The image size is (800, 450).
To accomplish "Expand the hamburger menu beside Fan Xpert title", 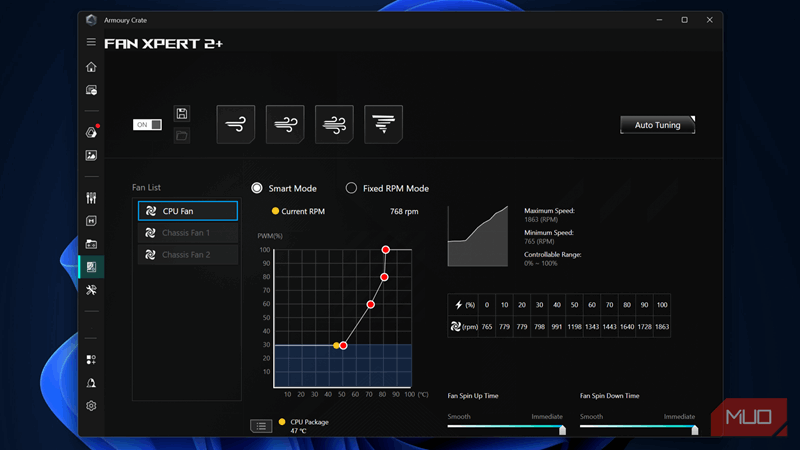I will pos(91,43).
